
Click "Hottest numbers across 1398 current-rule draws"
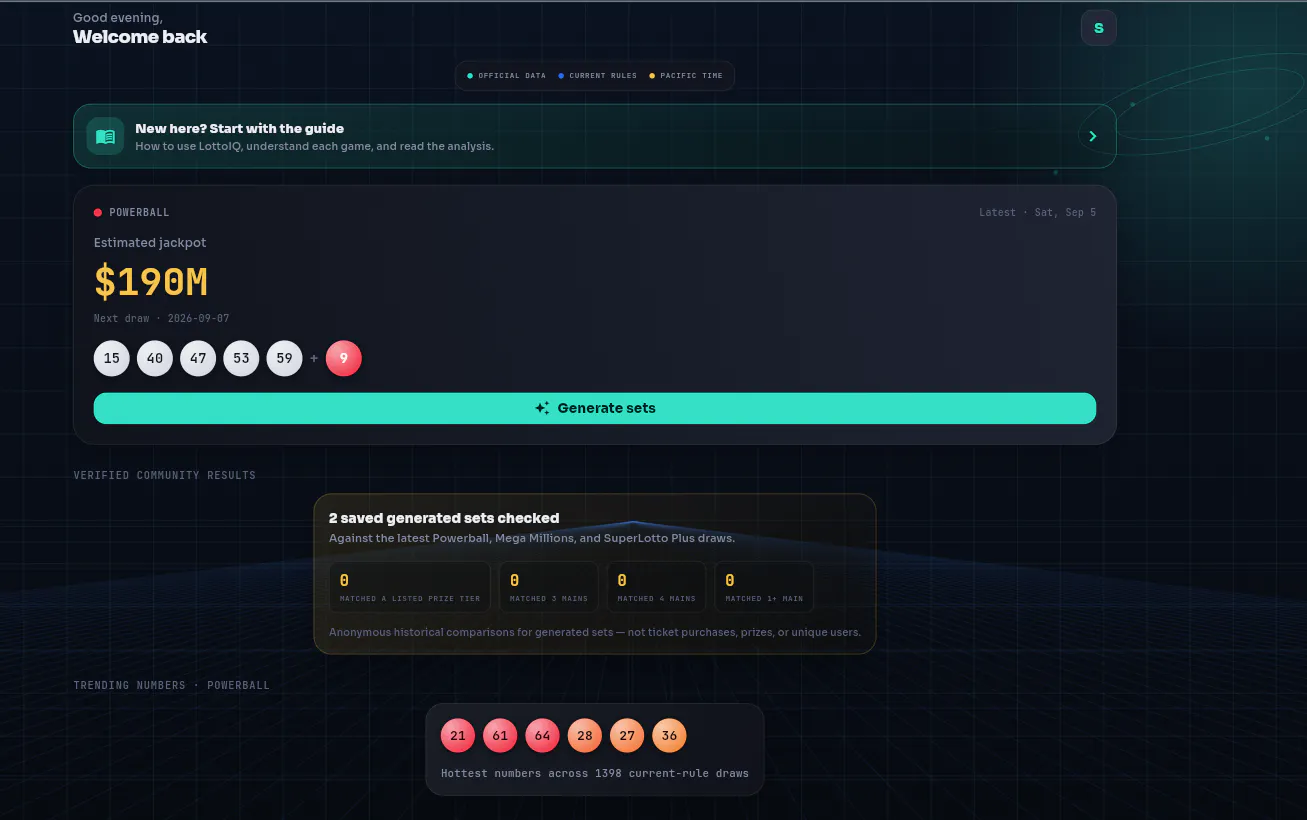click(x=595, y=773)
